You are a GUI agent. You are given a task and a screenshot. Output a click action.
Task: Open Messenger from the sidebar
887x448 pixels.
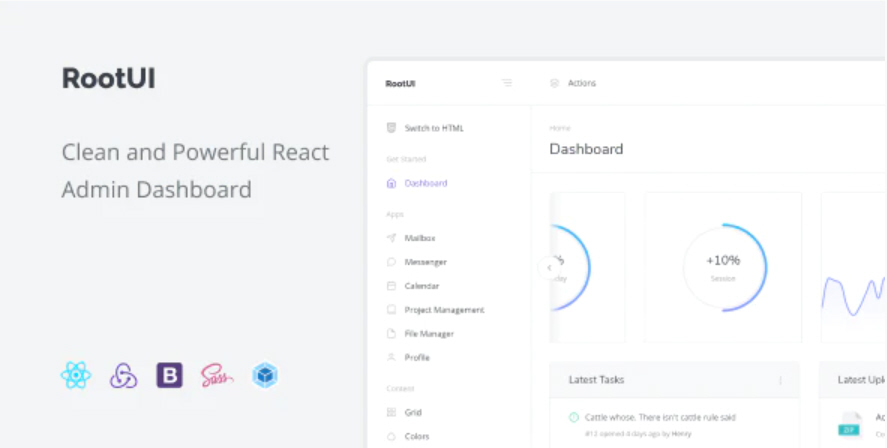(x=425, y=262)
